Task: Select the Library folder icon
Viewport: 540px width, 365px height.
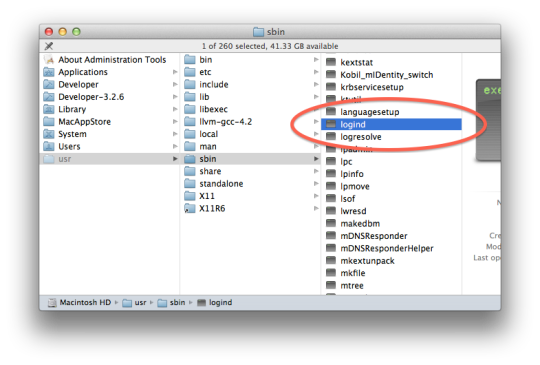Action: 49,109
